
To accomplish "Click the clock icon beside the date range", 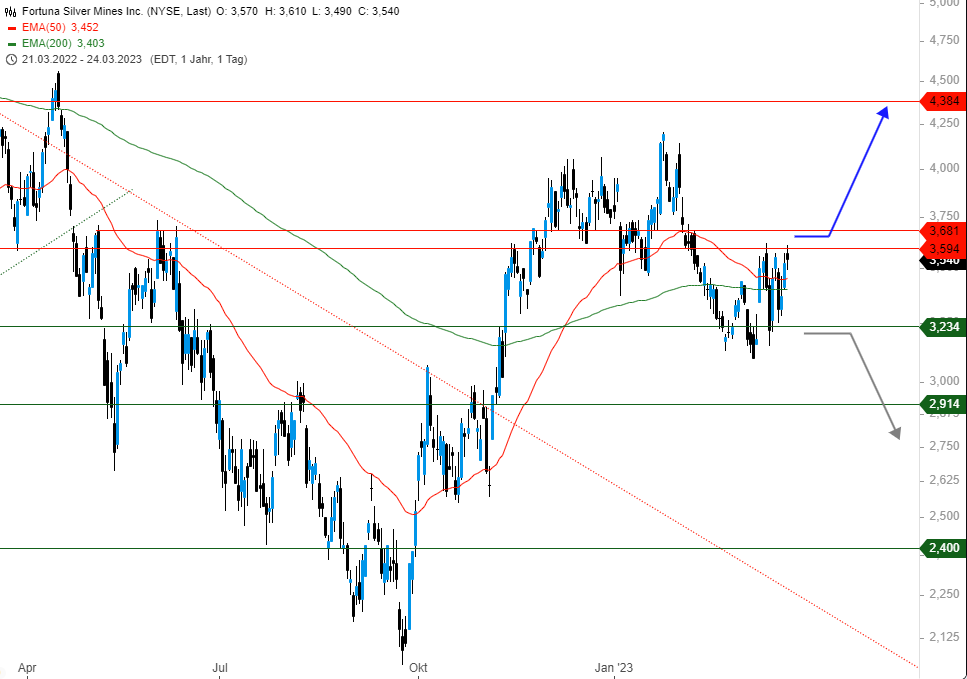I will pyautogui.click(x=11, y=59).
